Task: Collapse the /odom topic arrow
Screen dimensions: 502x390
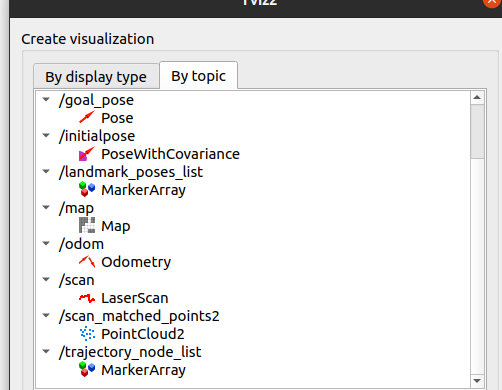Action: point(46,243)
